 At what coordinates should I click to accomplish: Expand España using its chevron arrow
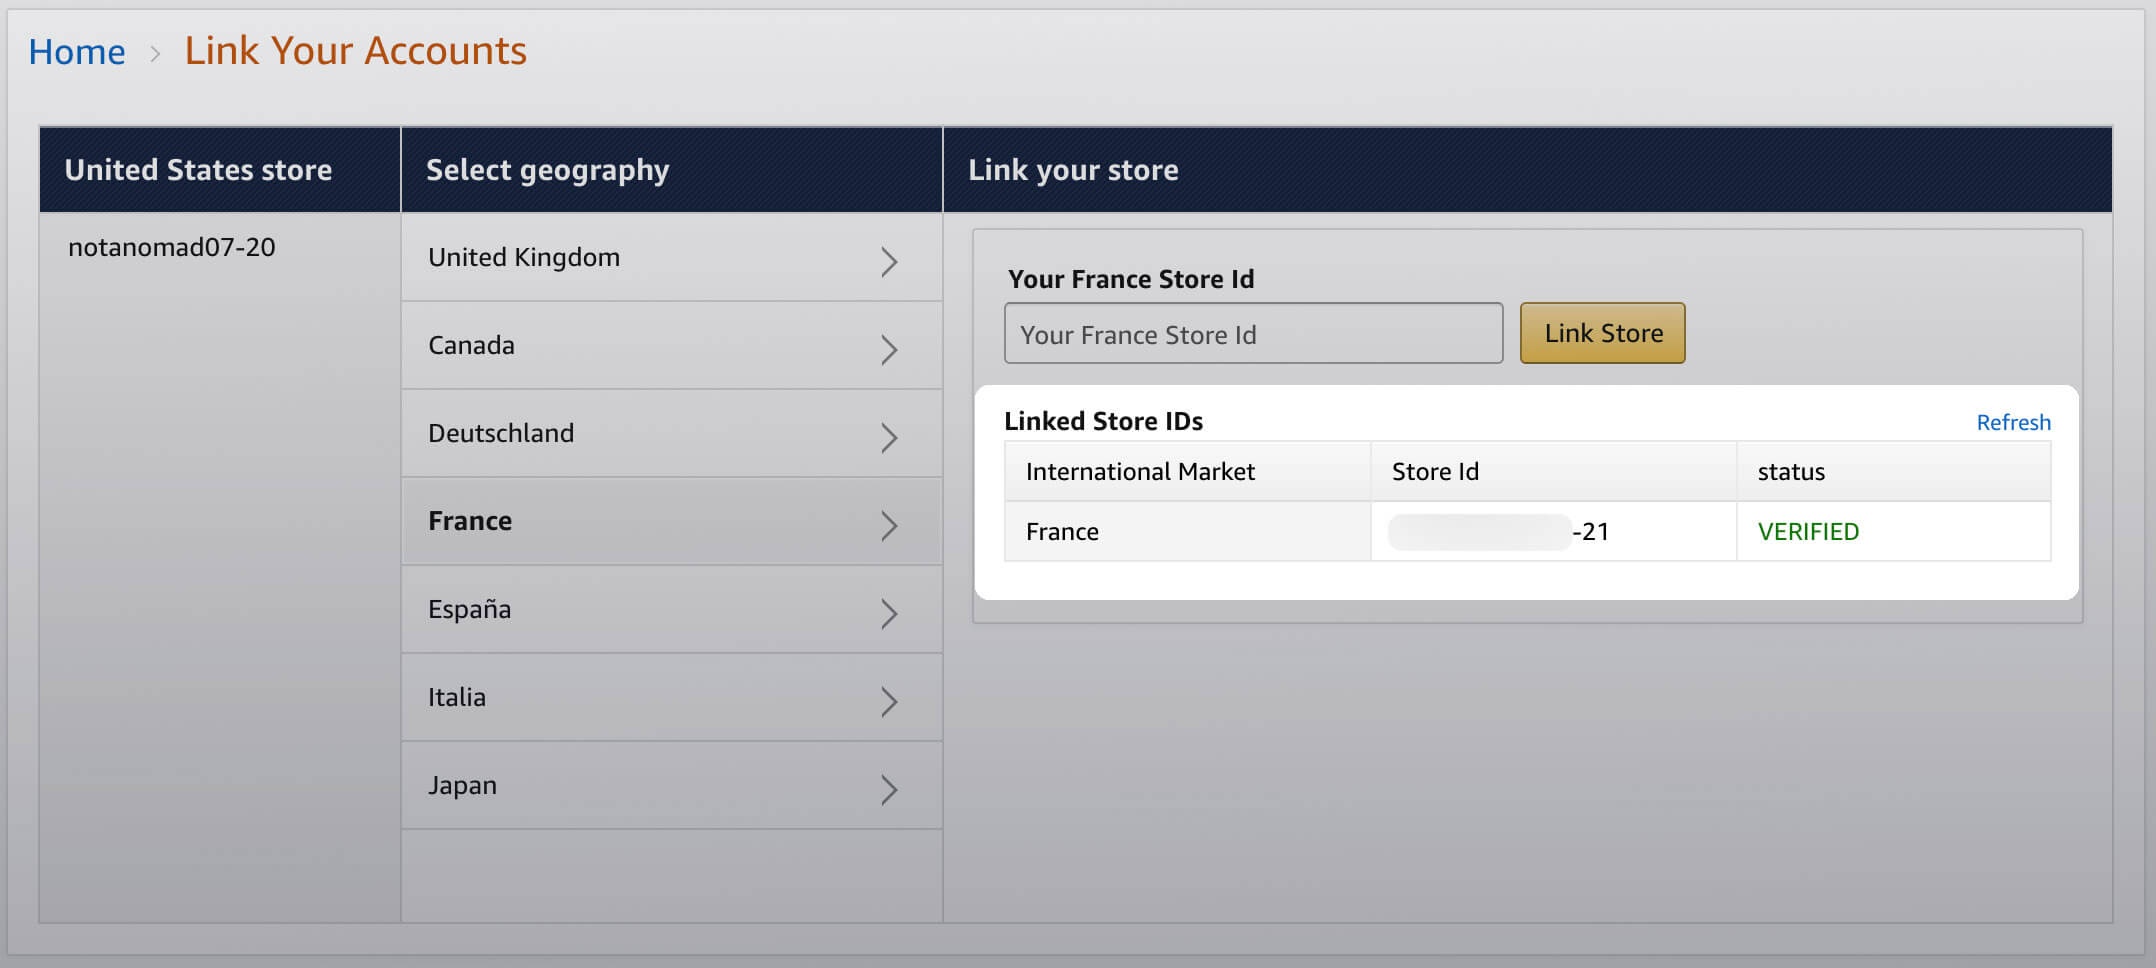(x=888, y=613)
